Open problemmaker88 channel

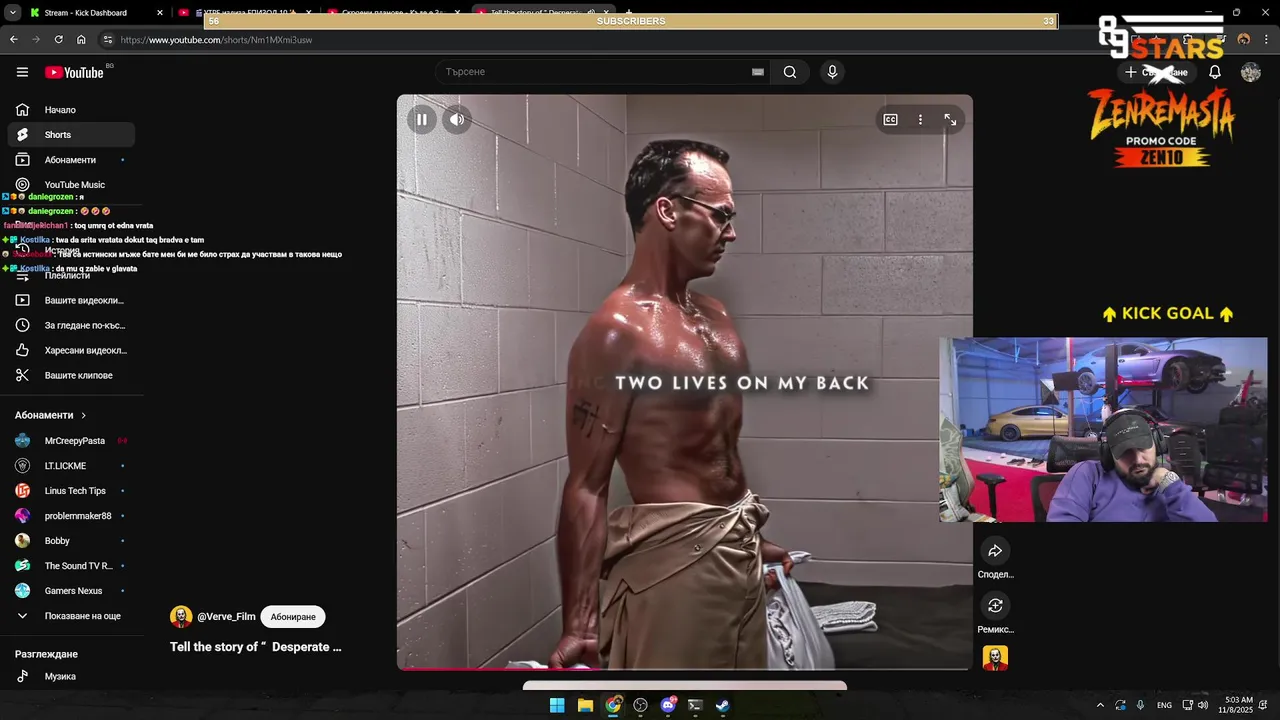[x=70, y=516]
